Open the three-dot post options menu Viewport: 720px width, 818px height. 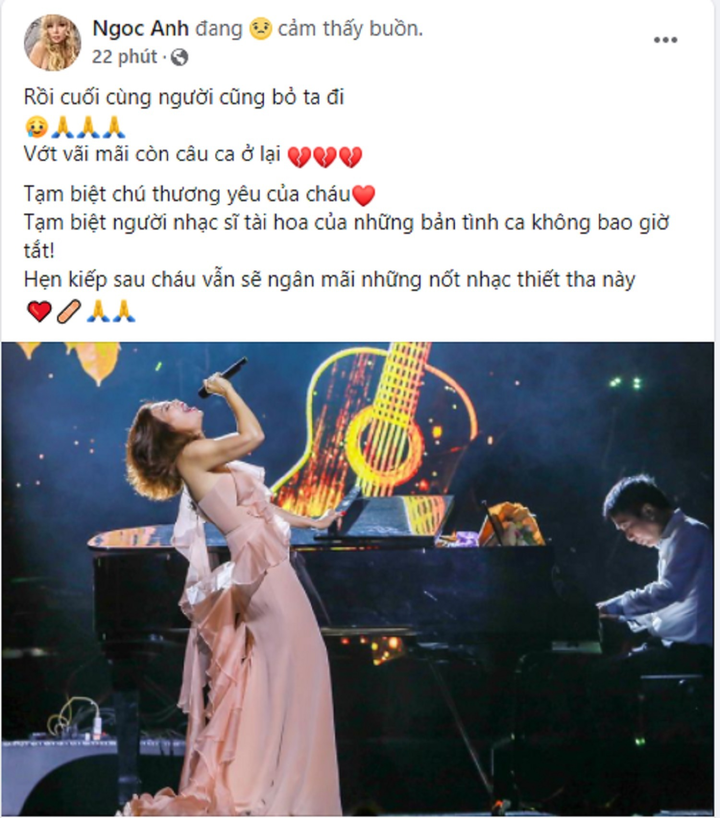(x=665, y=40)
